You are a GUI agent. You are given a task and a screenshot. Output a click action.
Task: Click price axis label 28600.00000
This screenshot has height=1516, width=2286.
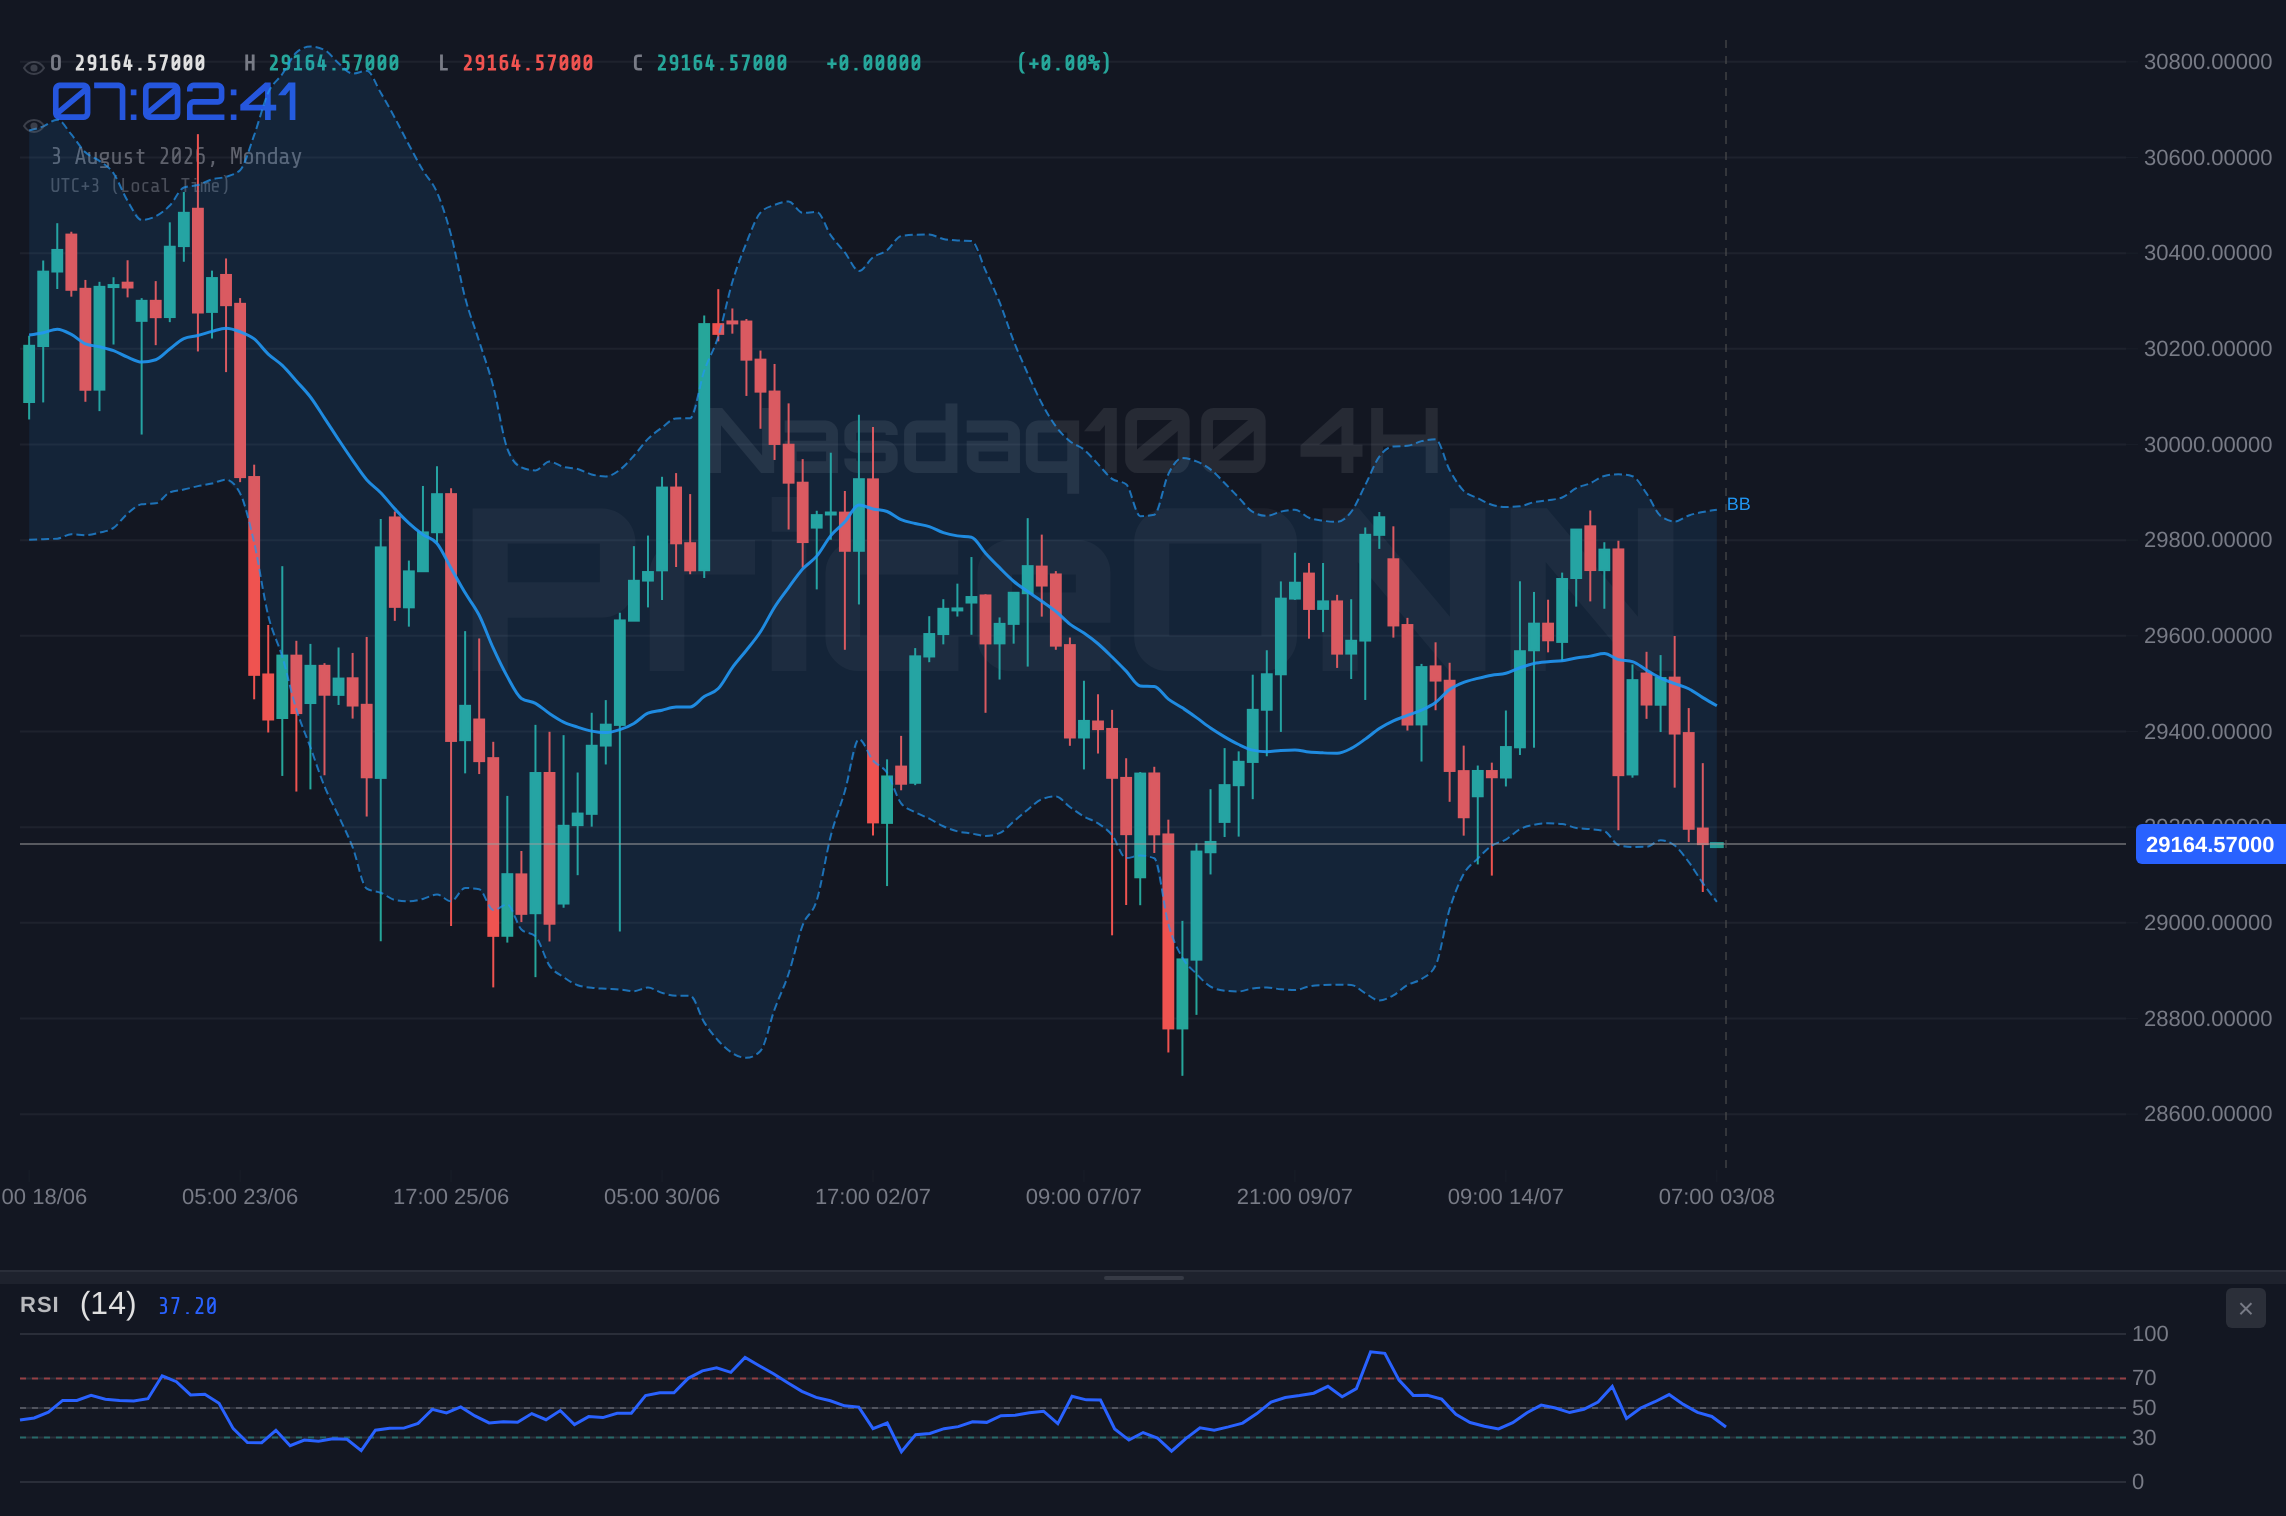pos(2208,1114)
